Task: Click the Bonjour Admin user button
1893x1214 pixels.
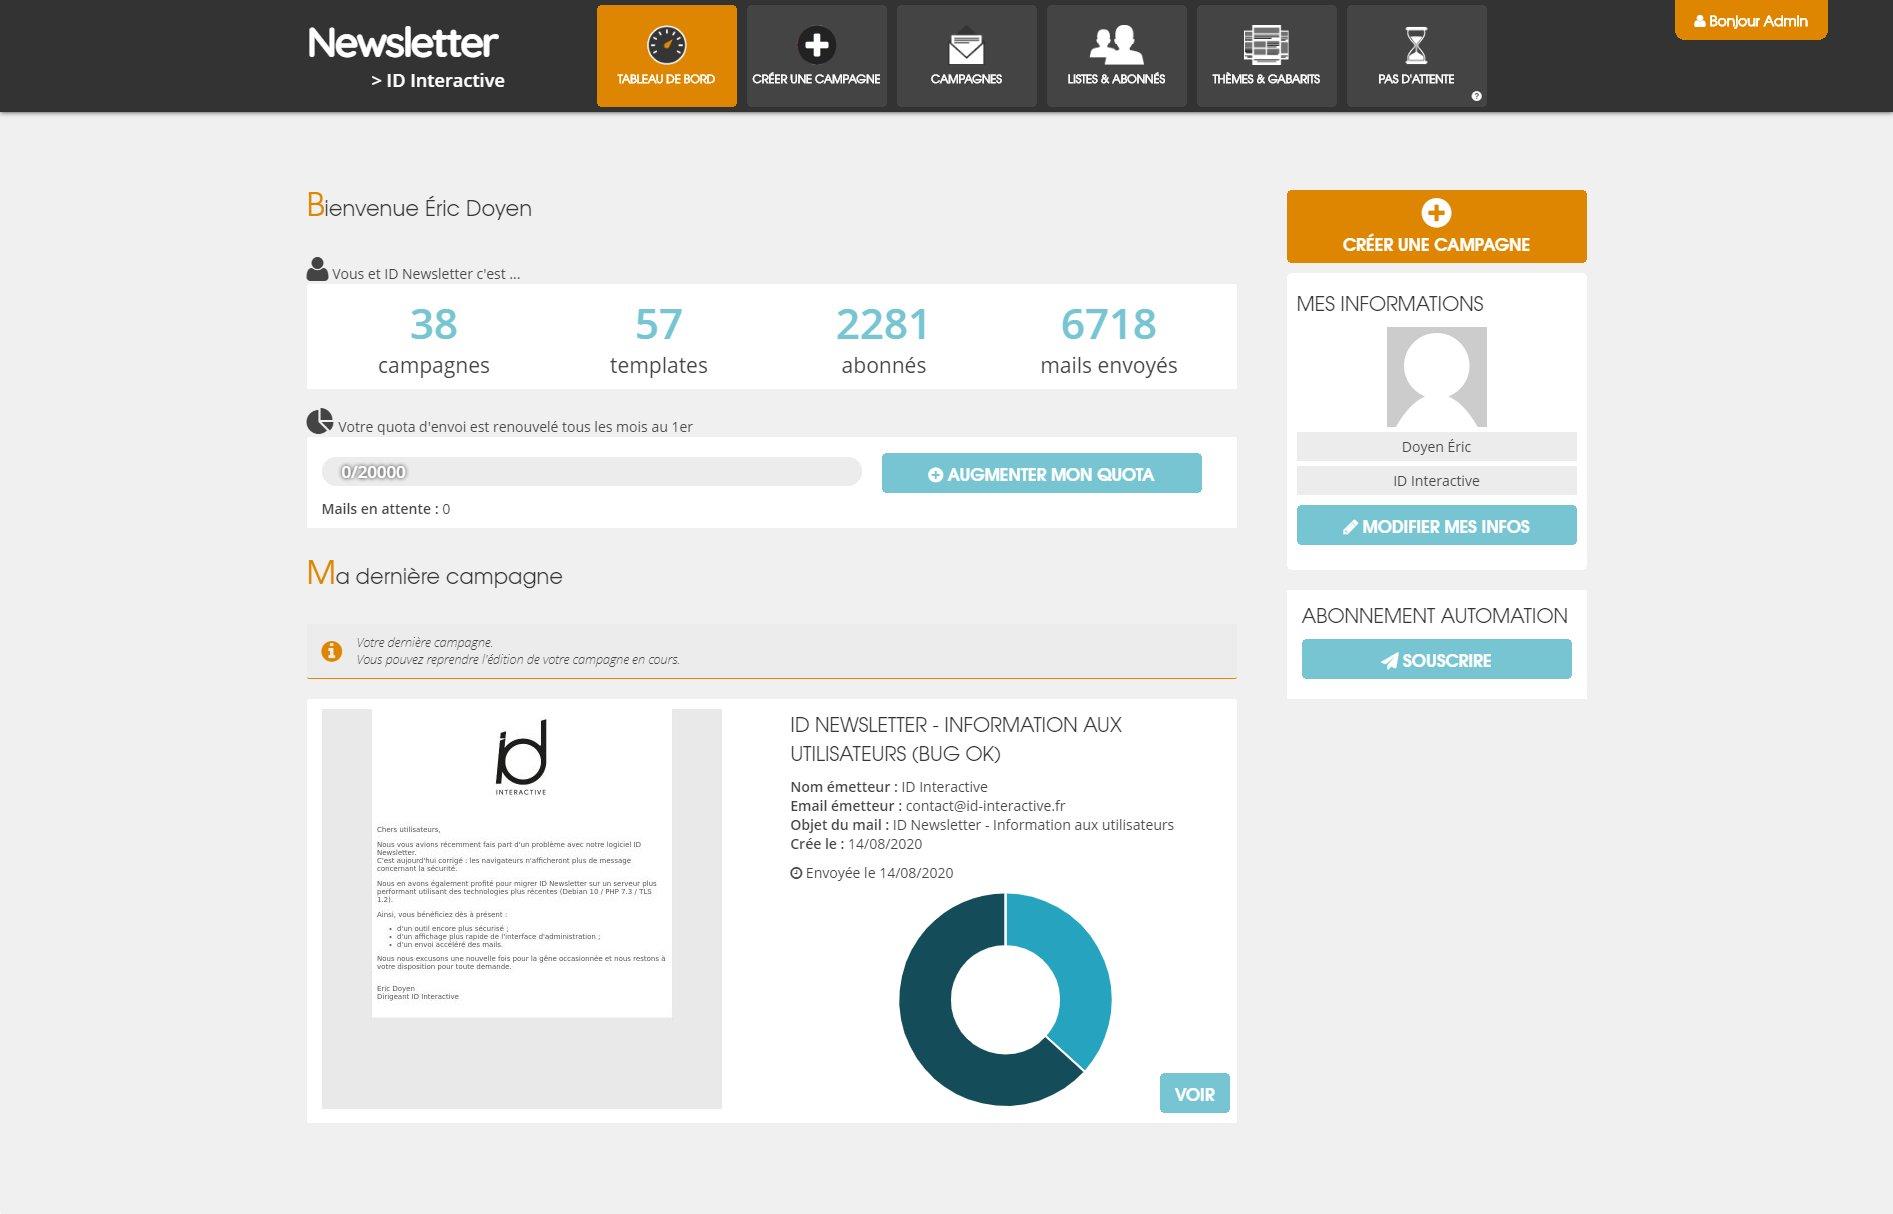Action: coord(1751,20)
